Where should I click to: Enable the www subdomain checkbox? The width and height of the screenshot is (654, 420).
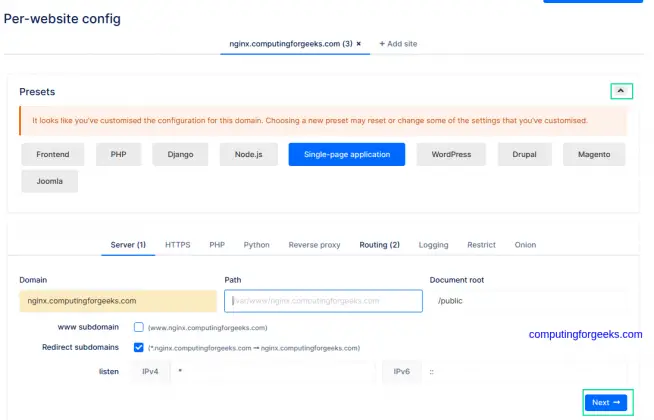coord(139,327)
